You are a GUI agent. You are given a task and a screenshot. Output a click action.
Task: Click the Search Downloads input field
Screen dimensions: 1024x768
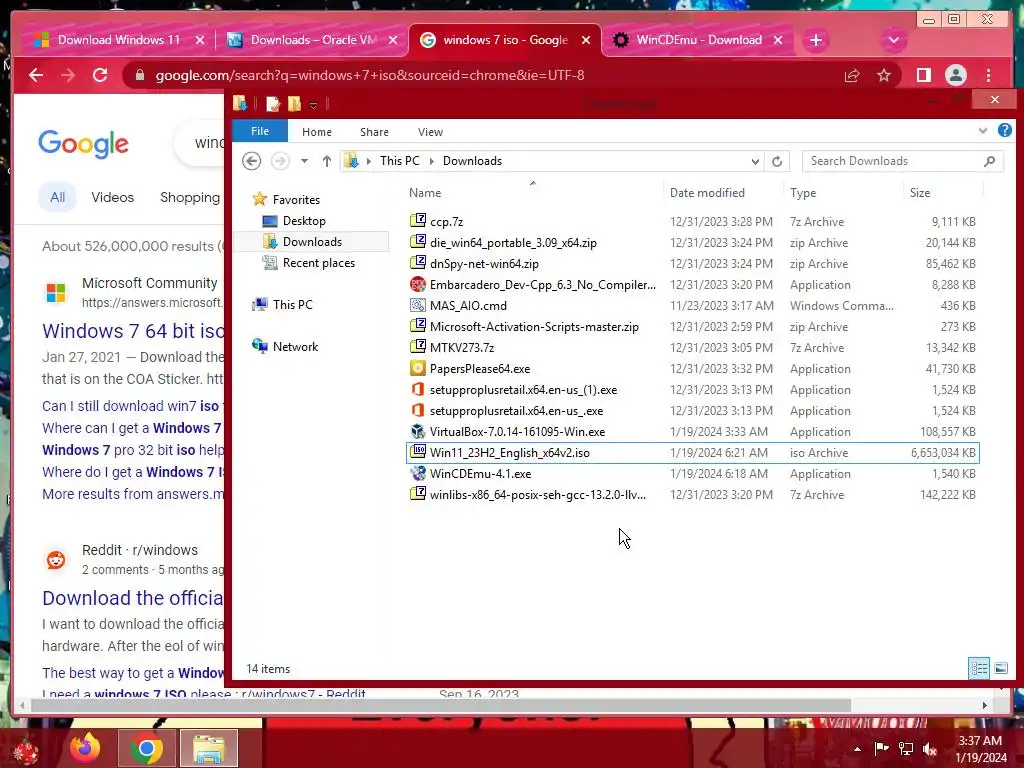click(x=903, y=161)
